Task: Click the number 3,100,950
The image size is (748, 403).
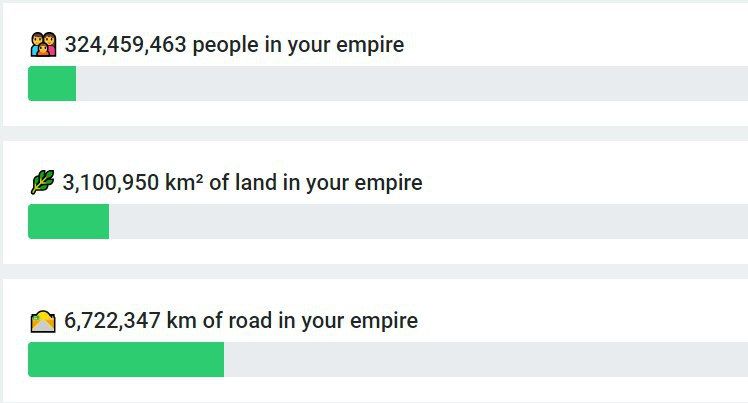Action: point(111,183)
